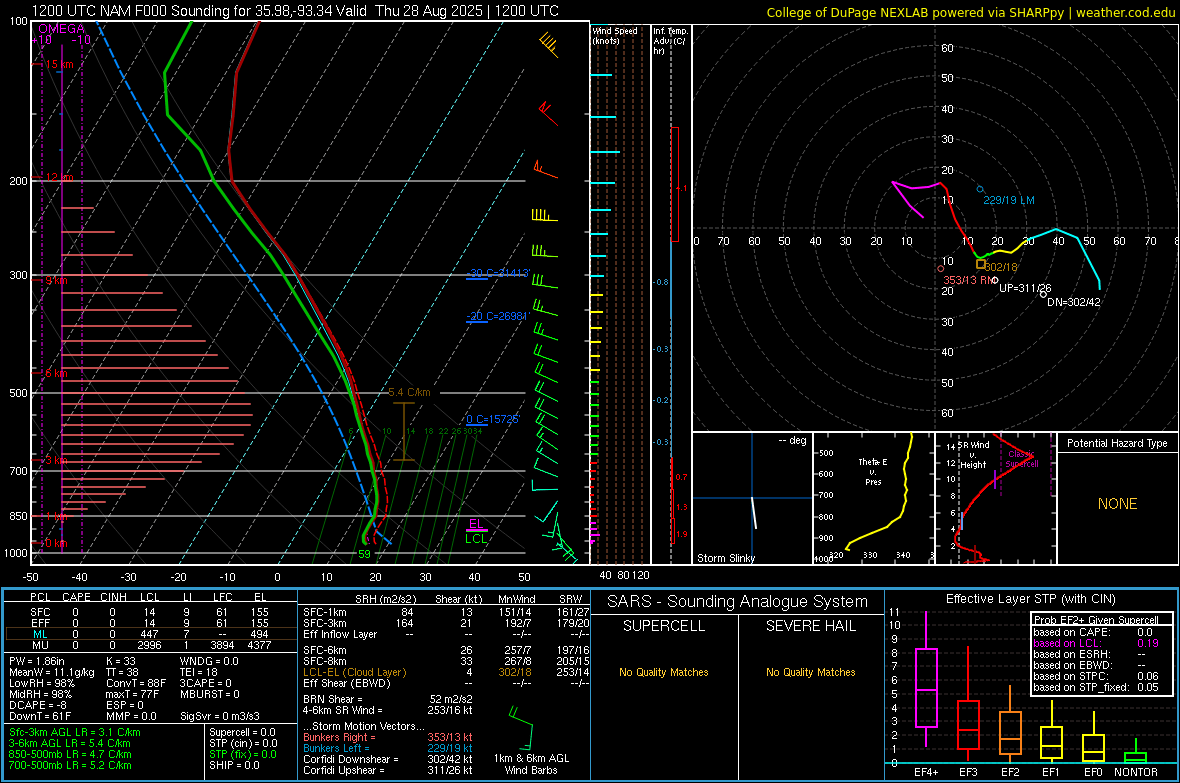Click the SEVERE HAIL column heading
Viewport: 1180px width, 783px height.
click(x=810, y=626)
